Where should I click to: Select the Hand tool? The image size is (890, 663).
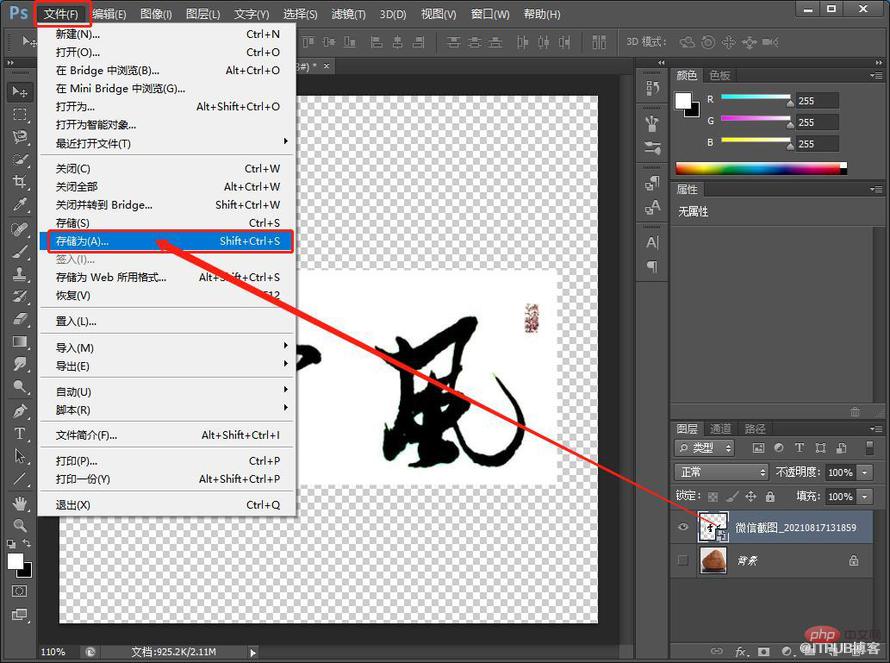19,503
